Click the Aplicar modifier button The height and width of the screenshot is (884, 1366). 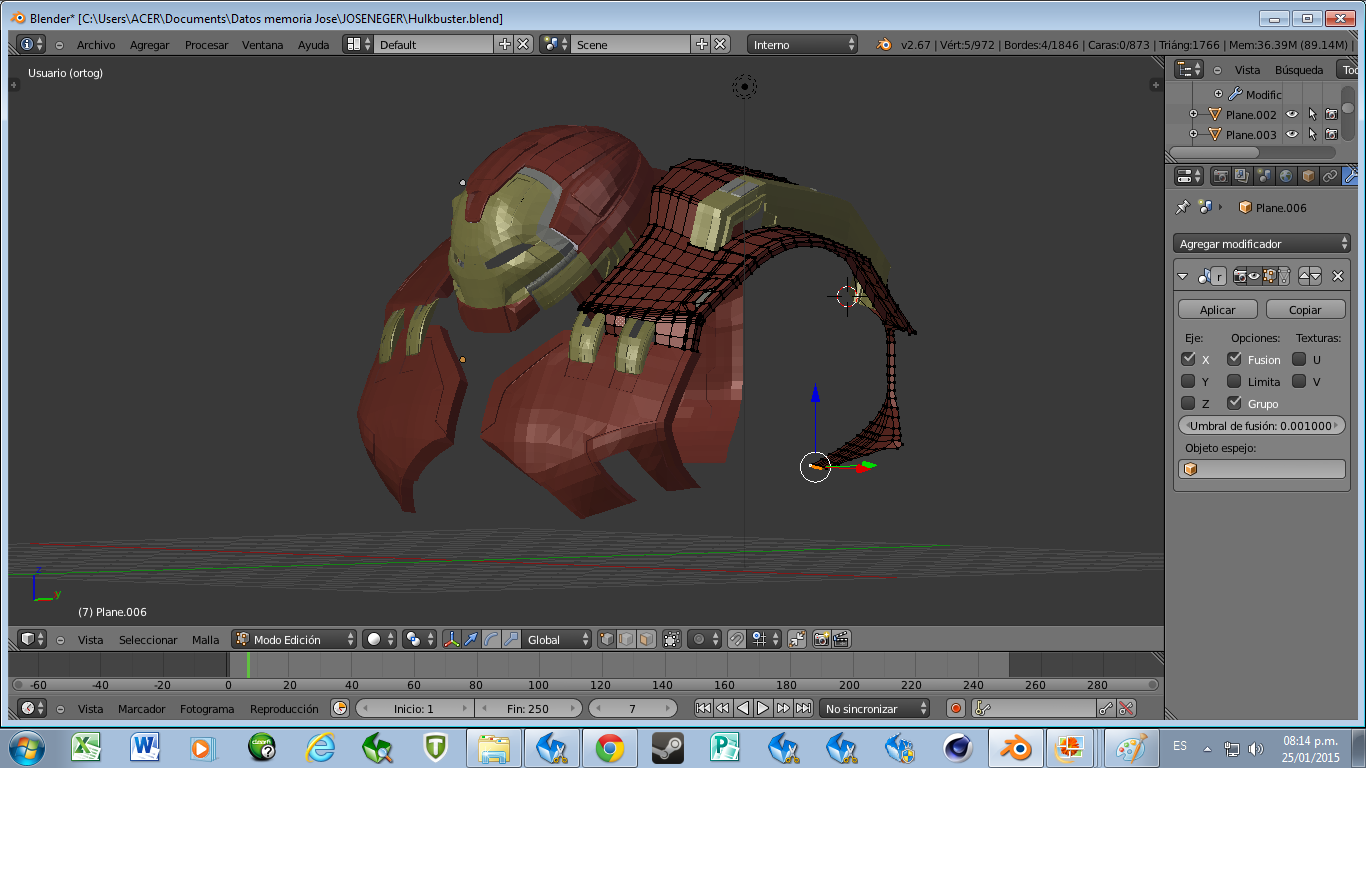pyautogui.click(x=1217, y=309)
